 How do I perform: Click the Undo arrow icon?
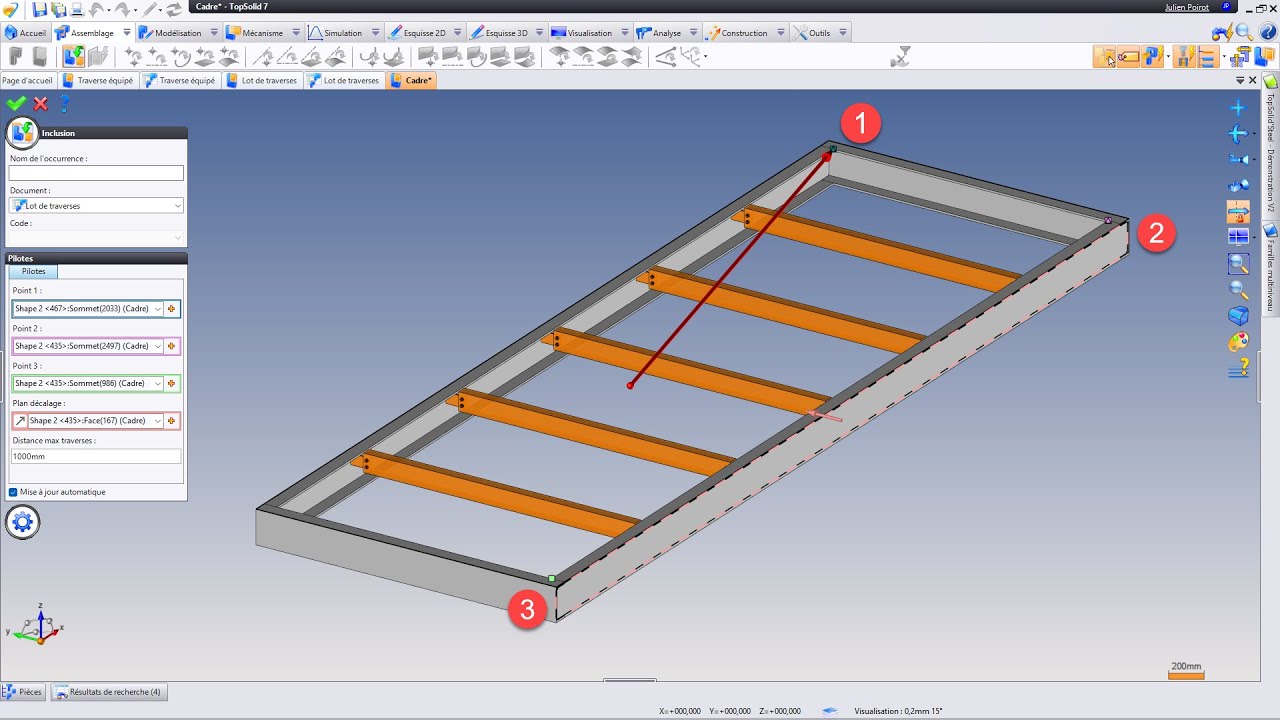coord(97,9)
